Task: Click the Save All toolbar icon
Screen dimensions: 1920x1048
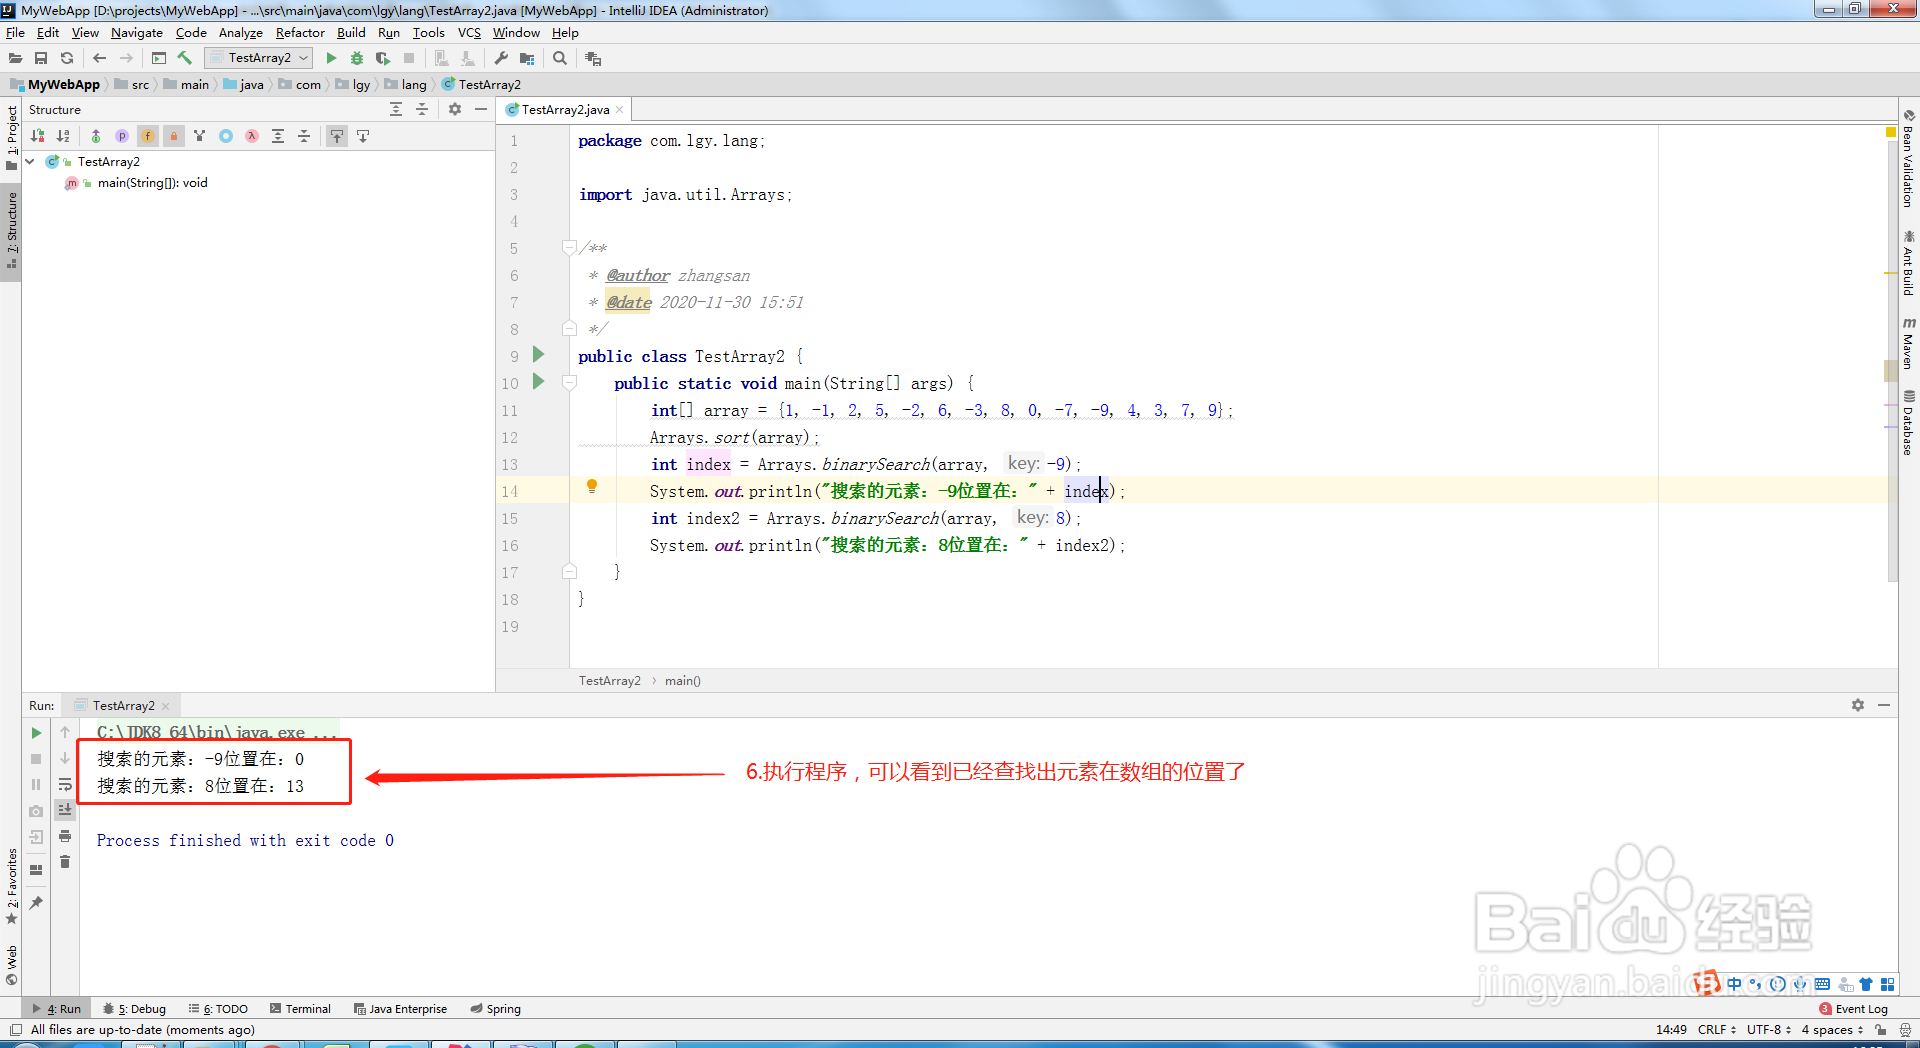Action: click(x=41, y=58)
